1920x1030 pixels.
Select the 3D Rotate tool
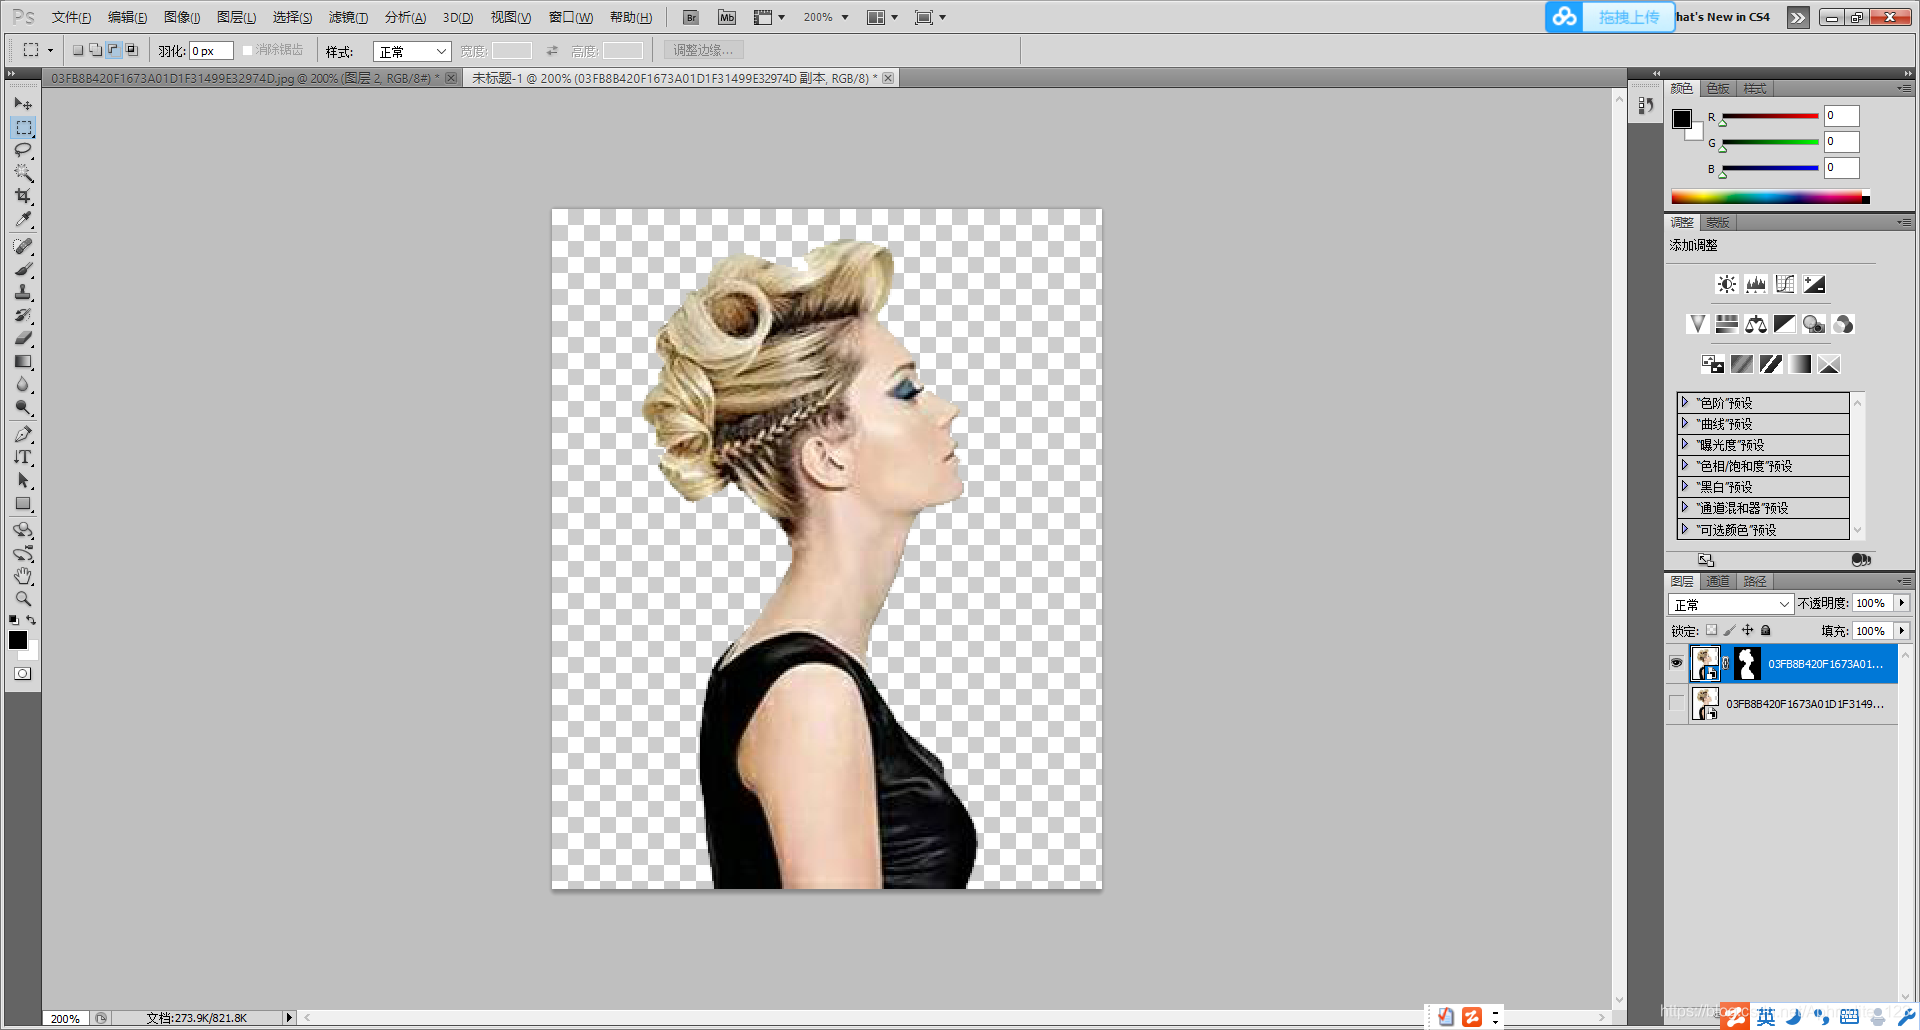coord(23,530)
